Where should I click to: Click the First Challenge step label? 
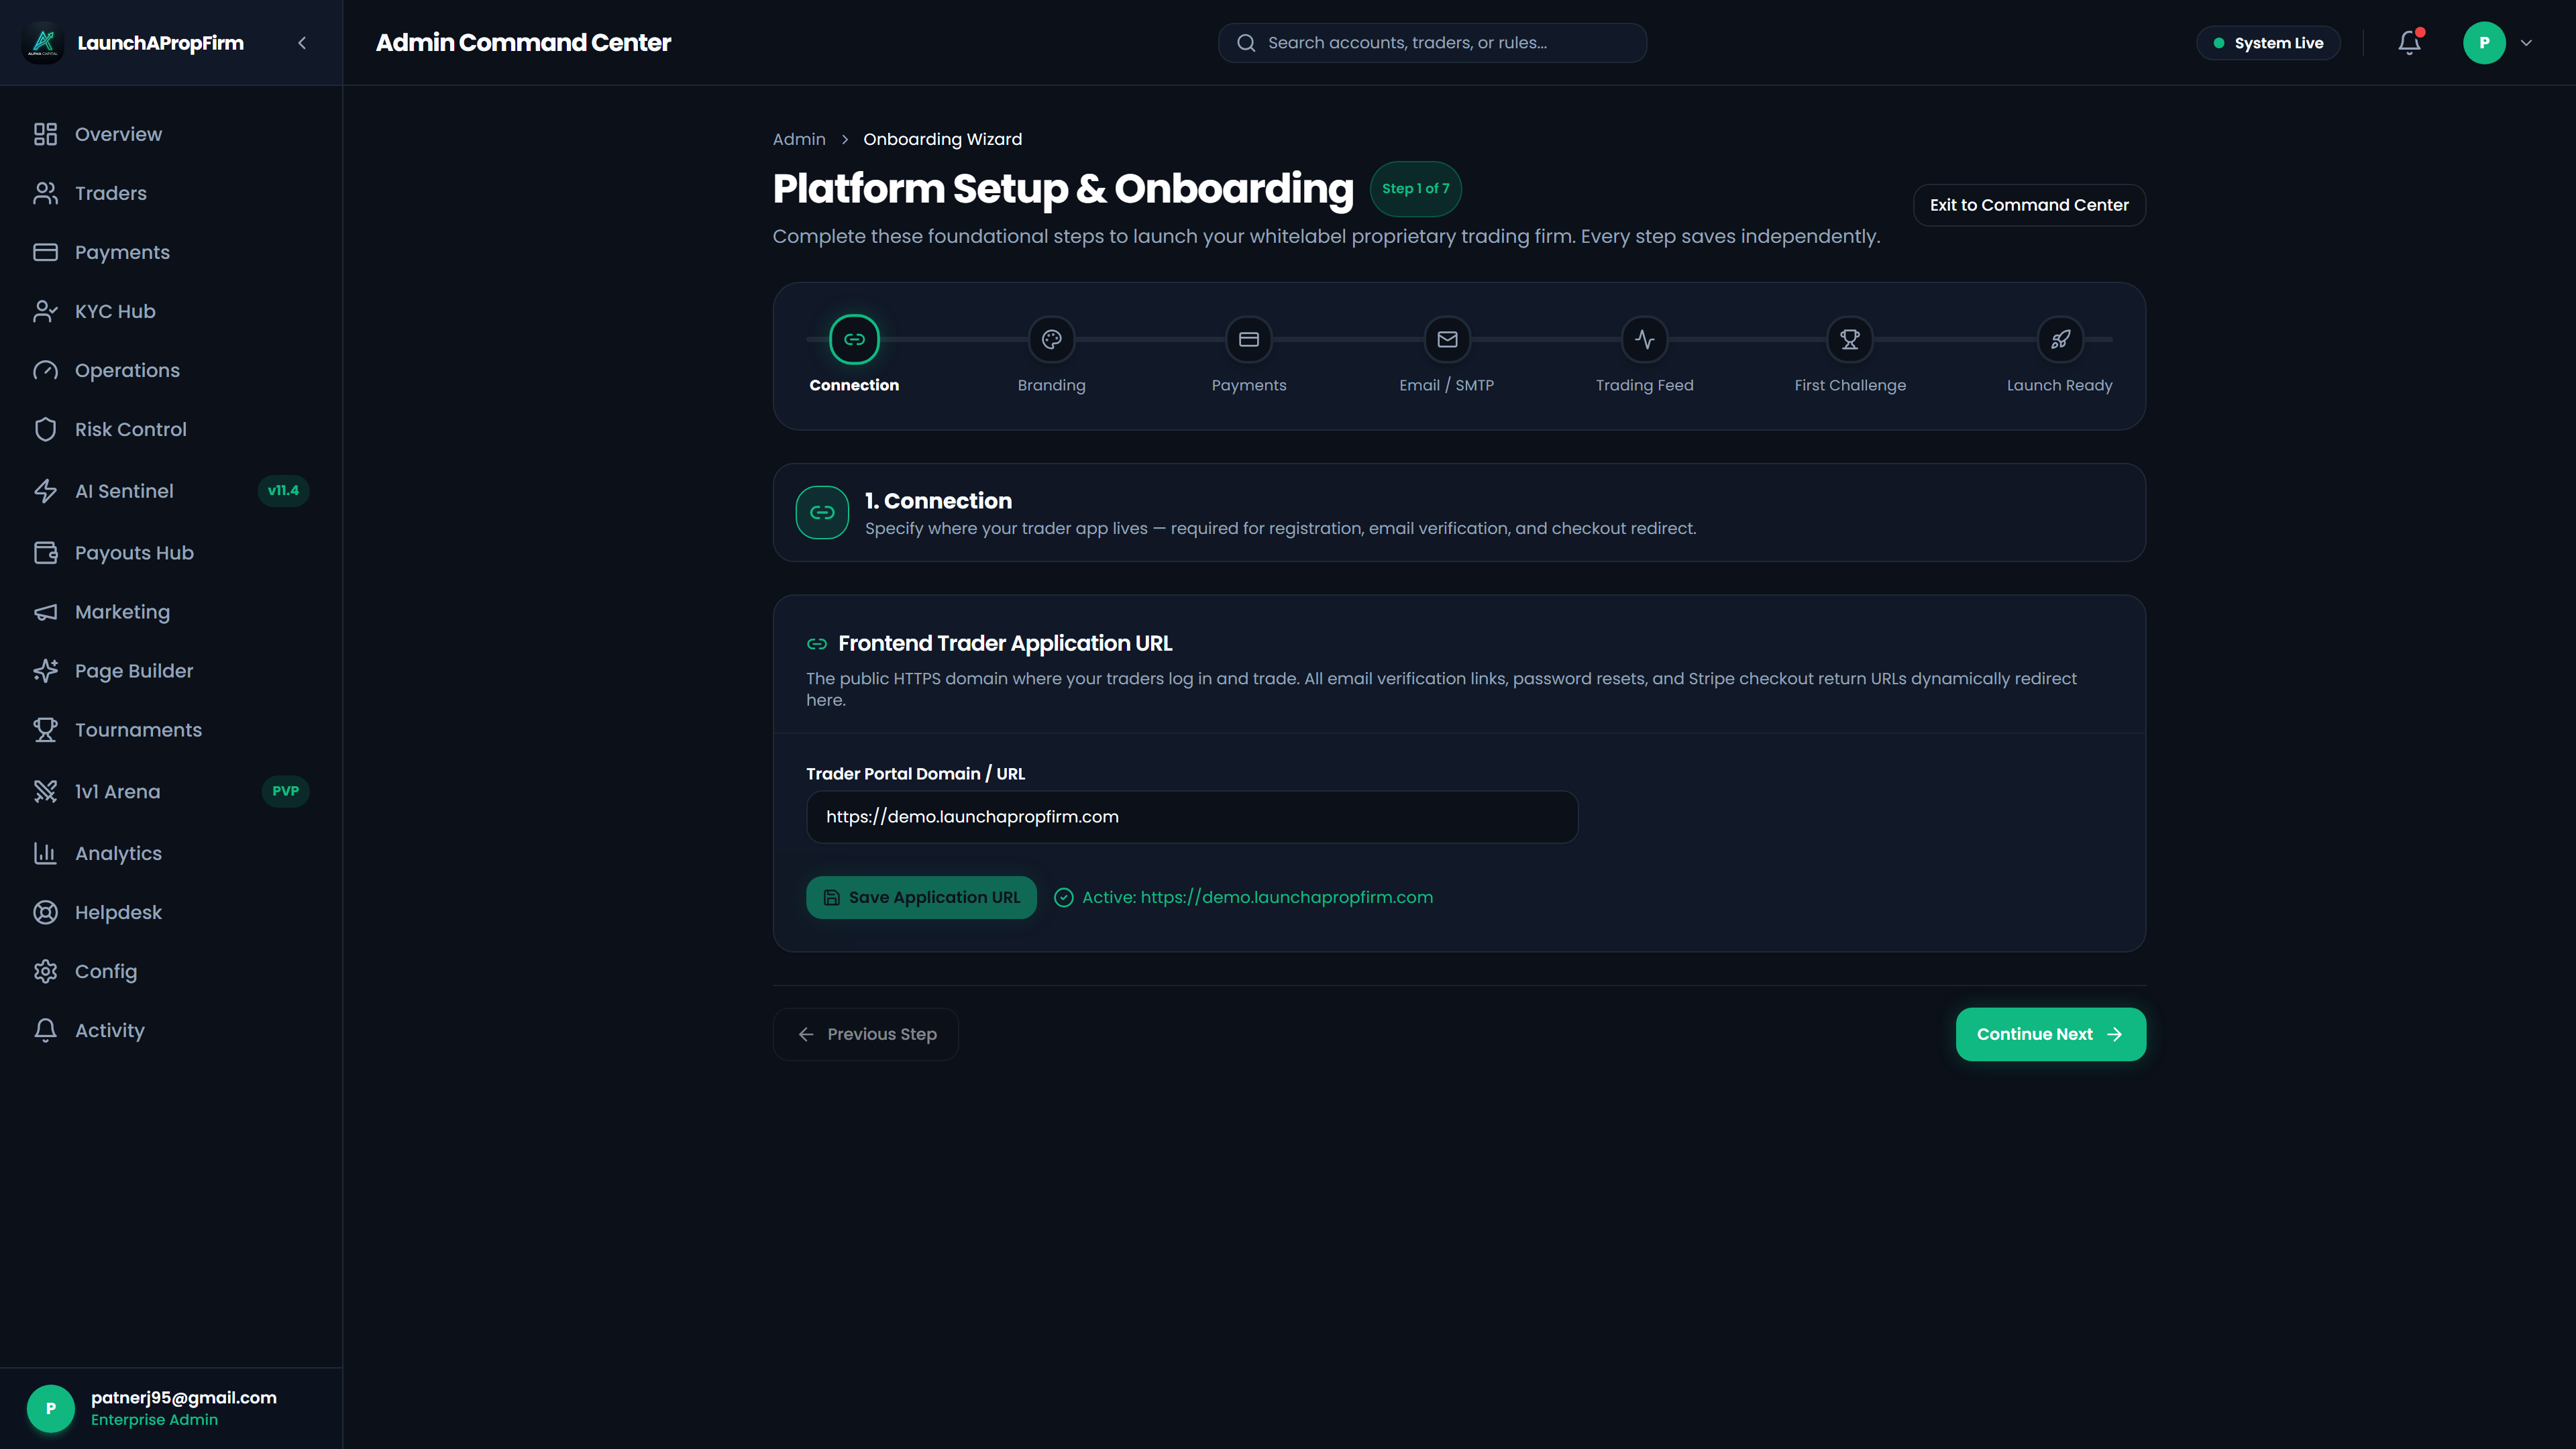[x=1850, y=386]
